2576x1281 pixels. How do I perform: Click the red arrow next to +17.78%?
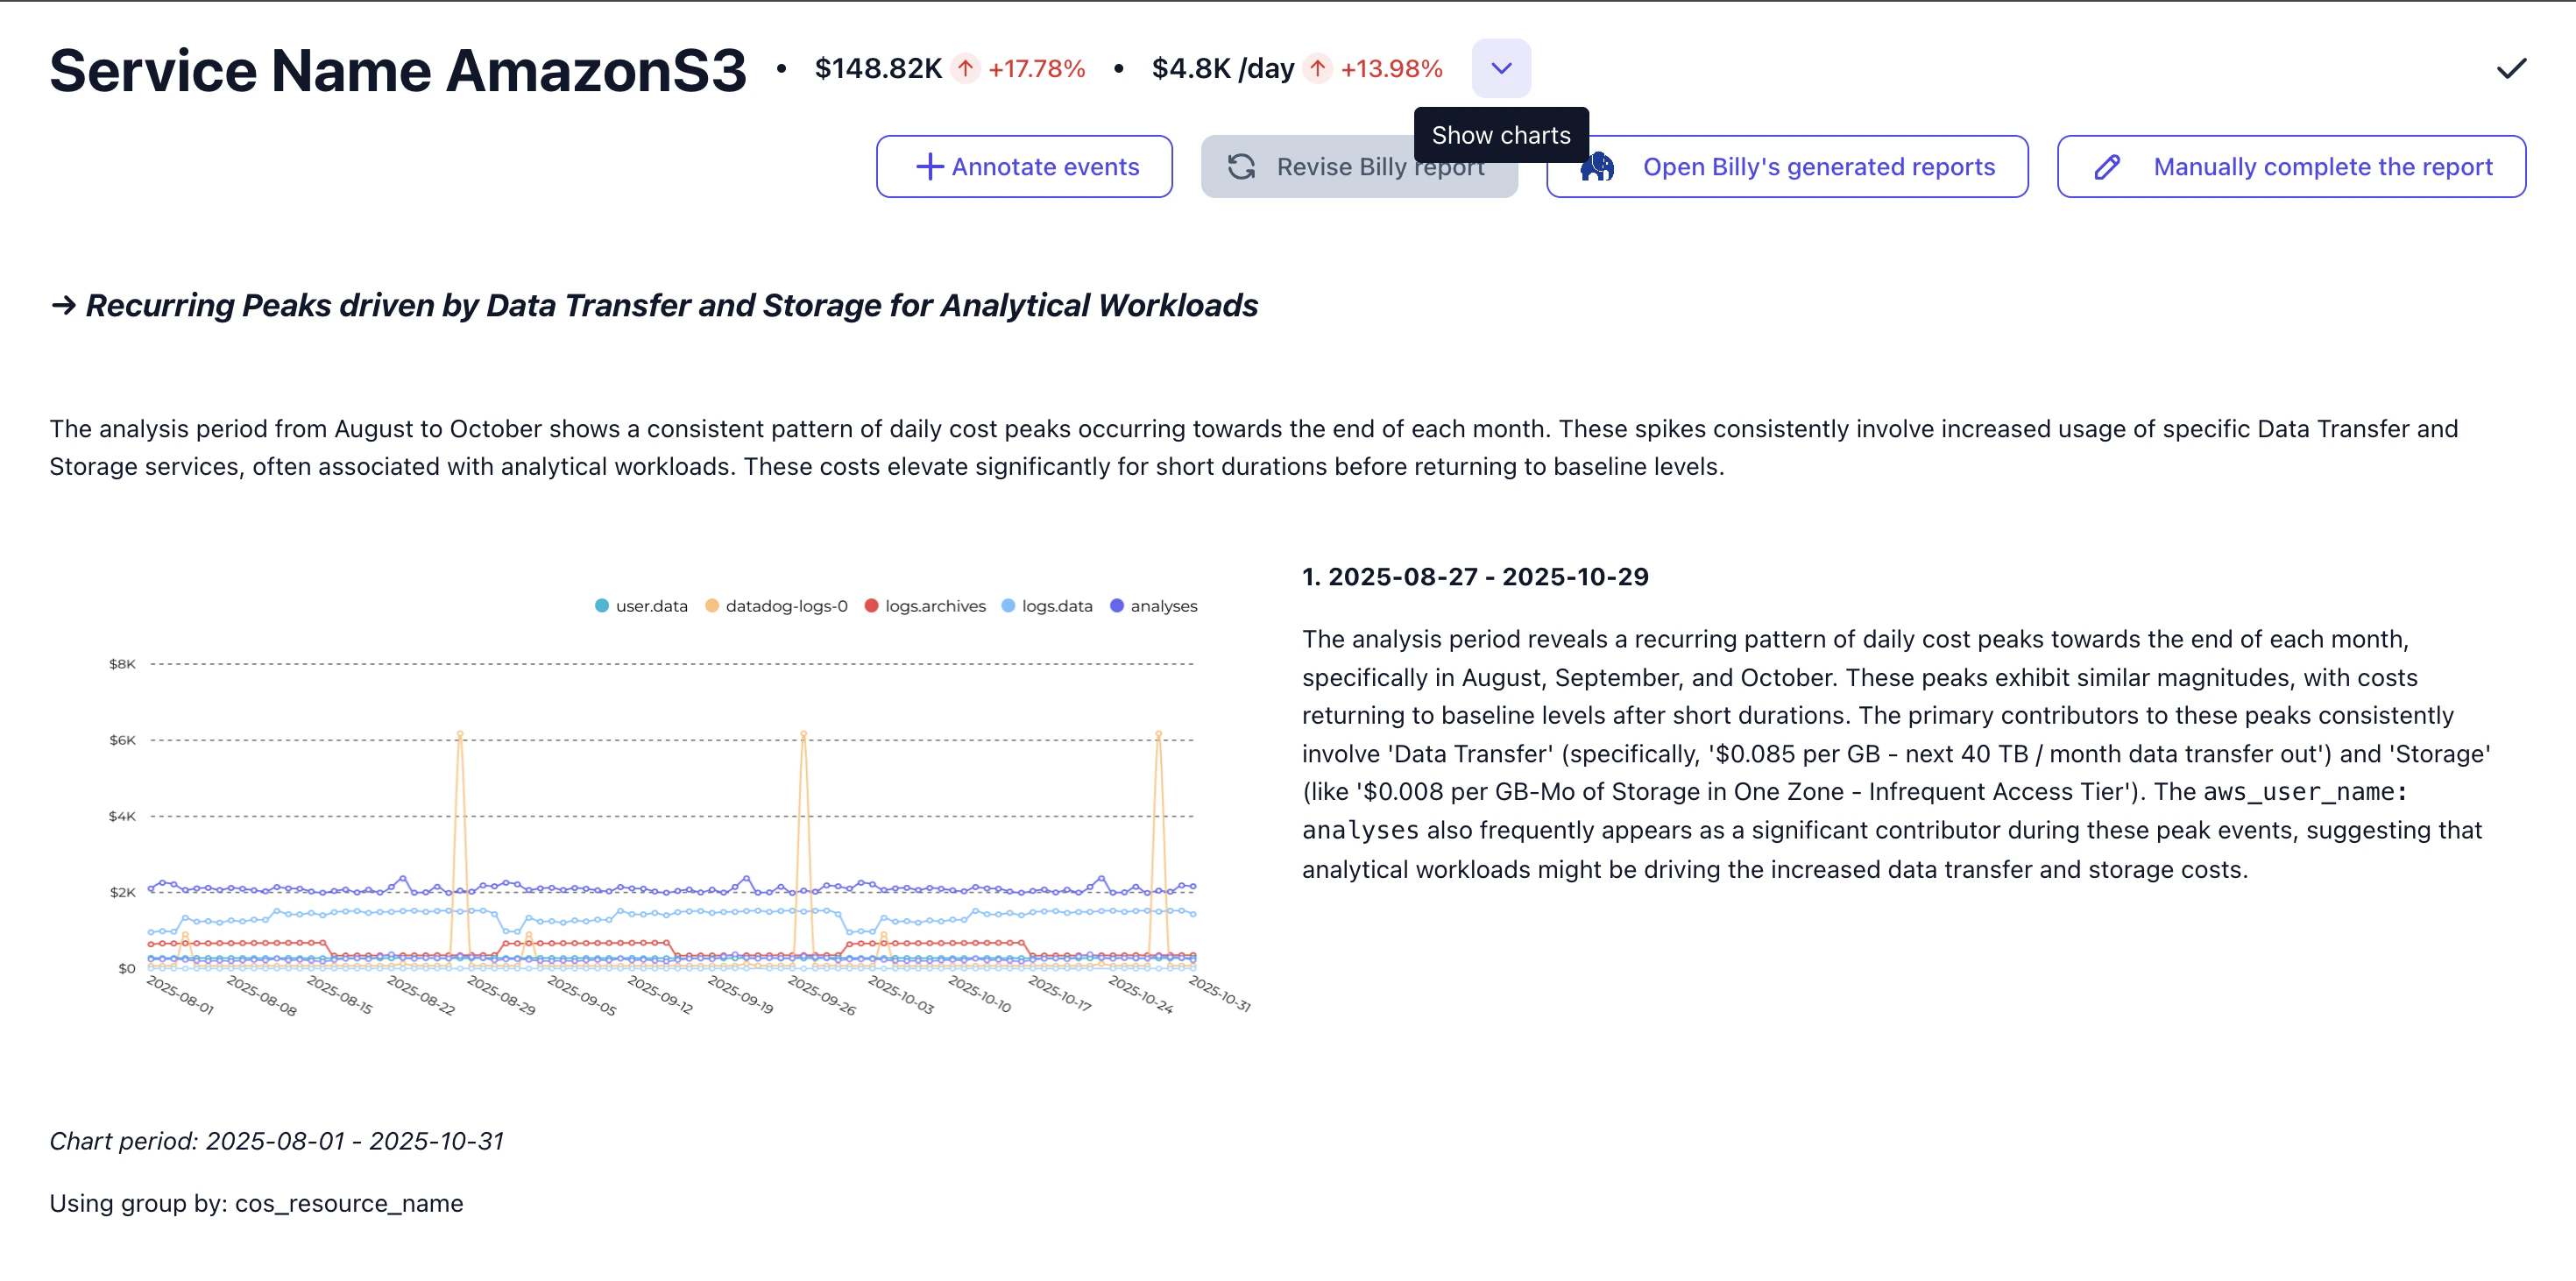click(965, 68)
